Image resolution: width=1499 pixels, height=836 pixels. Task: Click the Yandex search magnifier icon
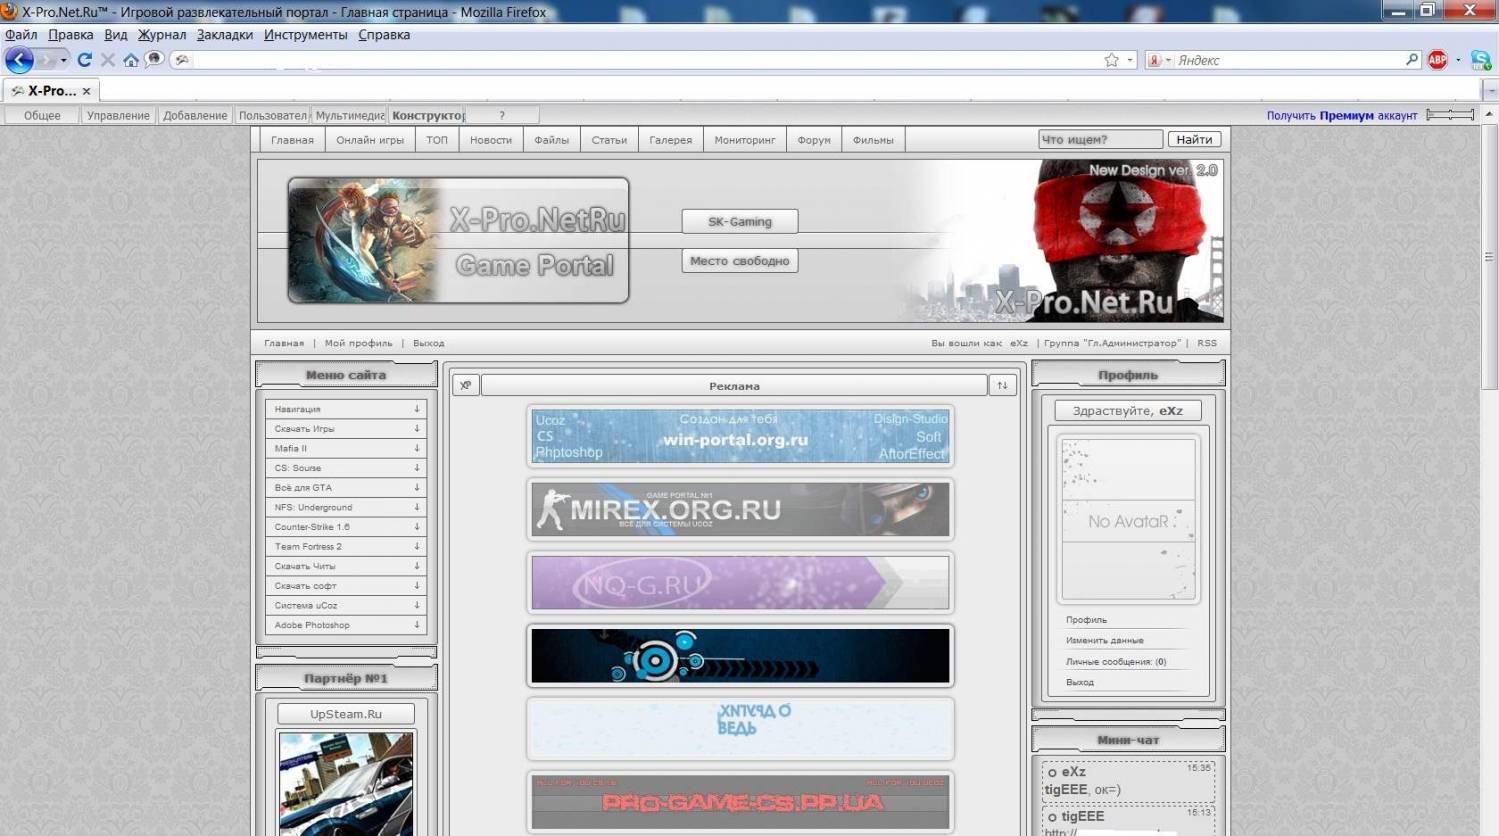click(x=1411, y=60)
